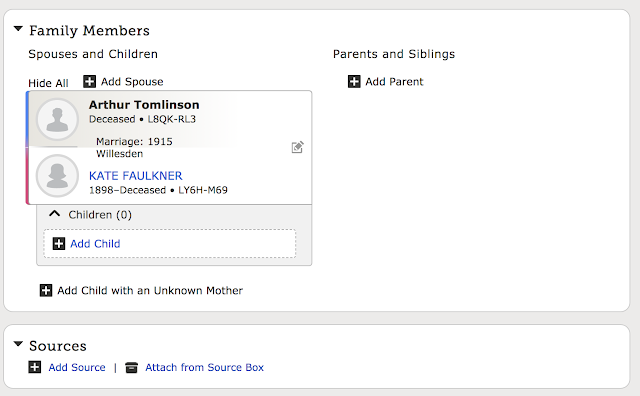This screenshot has height=396, width=640.
Task: Select Arthur Tomlinson's name
Action: click(144, 105)
